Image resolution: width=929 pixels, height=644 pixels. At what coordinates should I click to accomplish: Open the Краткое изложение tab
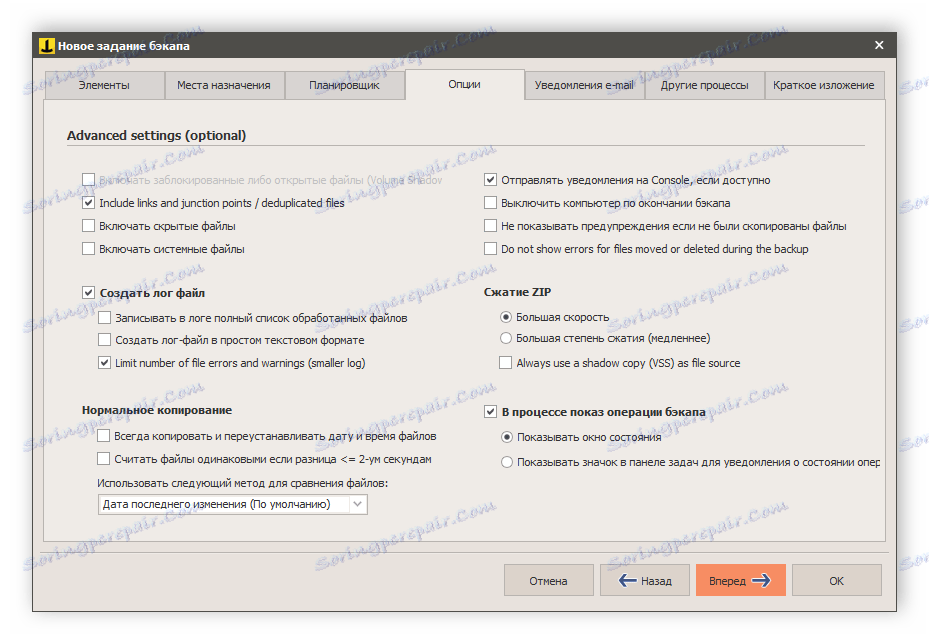(824, 85)
